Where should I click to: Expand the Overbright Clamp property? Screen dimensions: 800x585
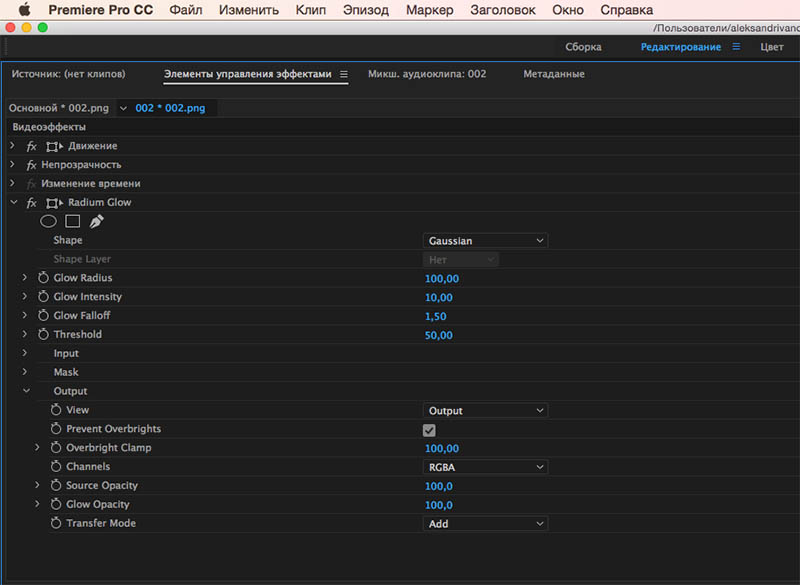pos(37,447)
